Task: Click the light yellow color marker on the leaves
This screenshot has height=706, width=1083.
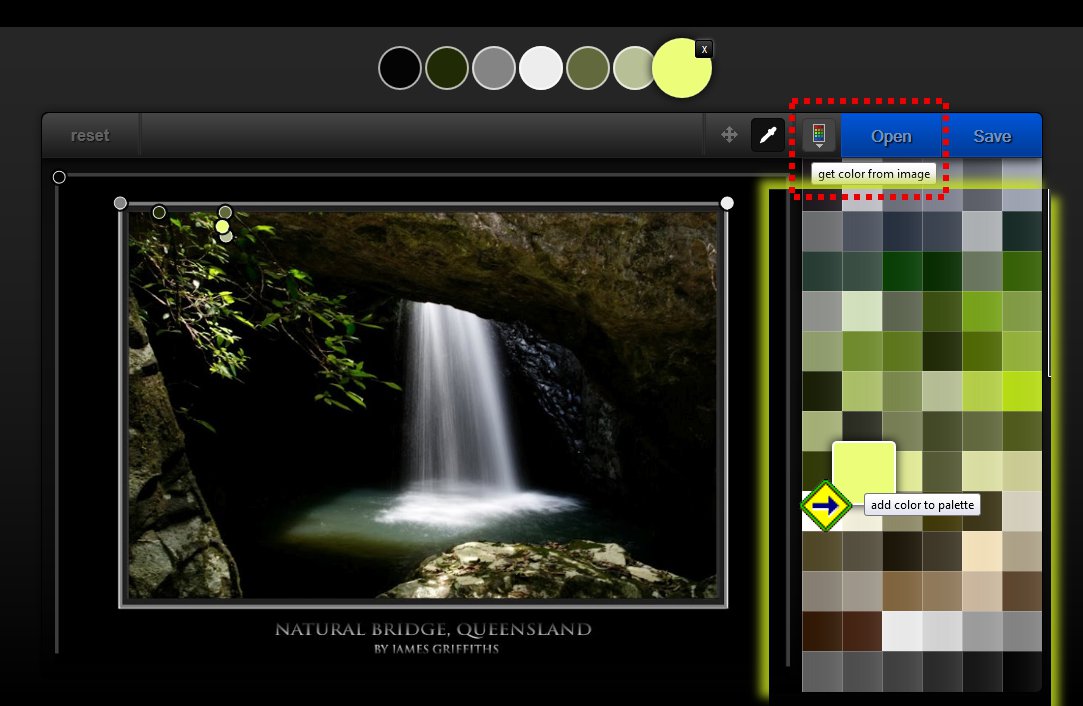Action: 222,227
